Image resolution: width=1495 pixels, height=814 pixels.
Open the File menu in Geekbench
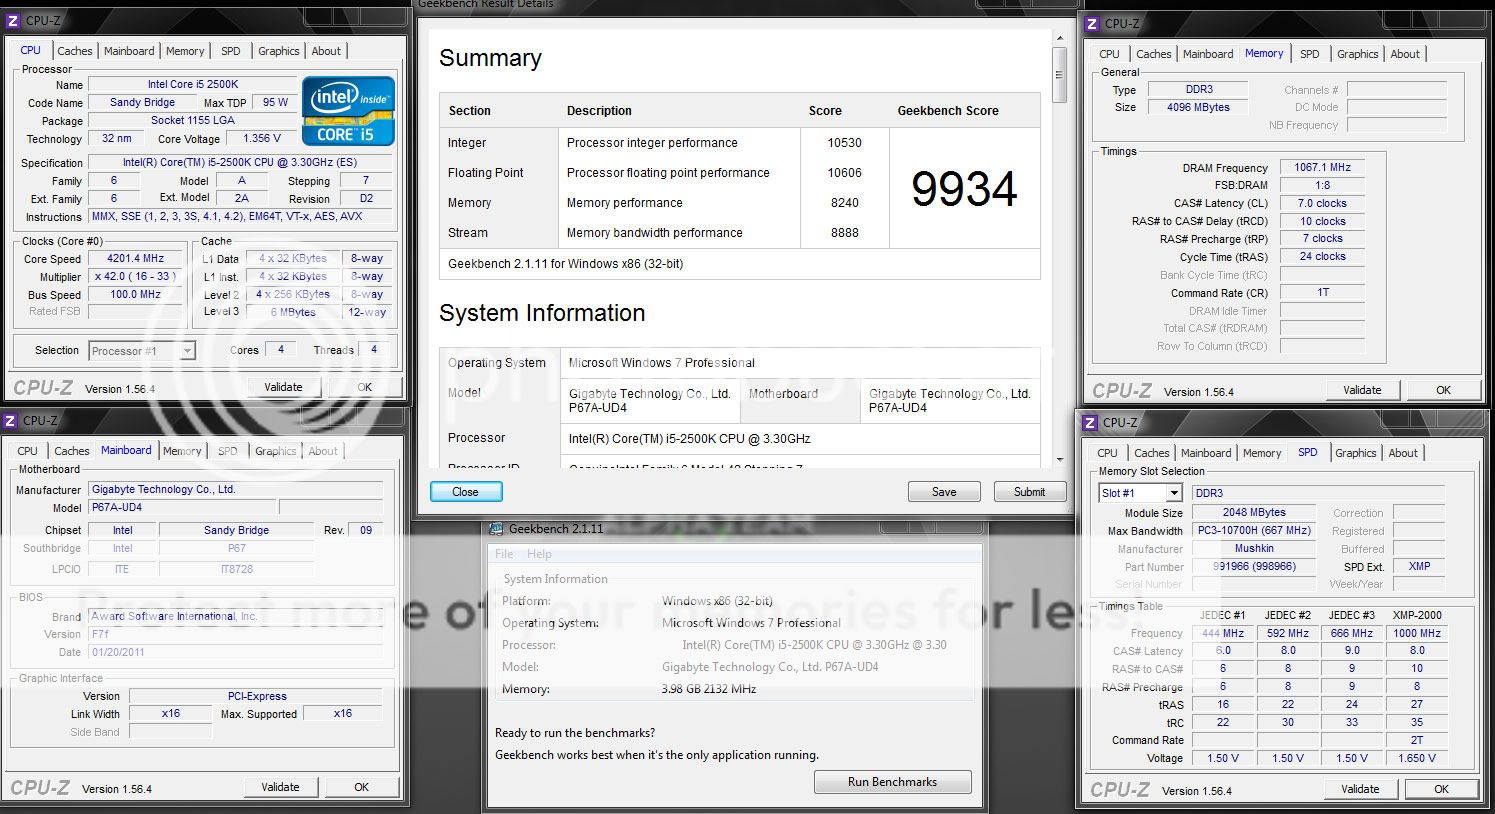(x=504, y=554)
